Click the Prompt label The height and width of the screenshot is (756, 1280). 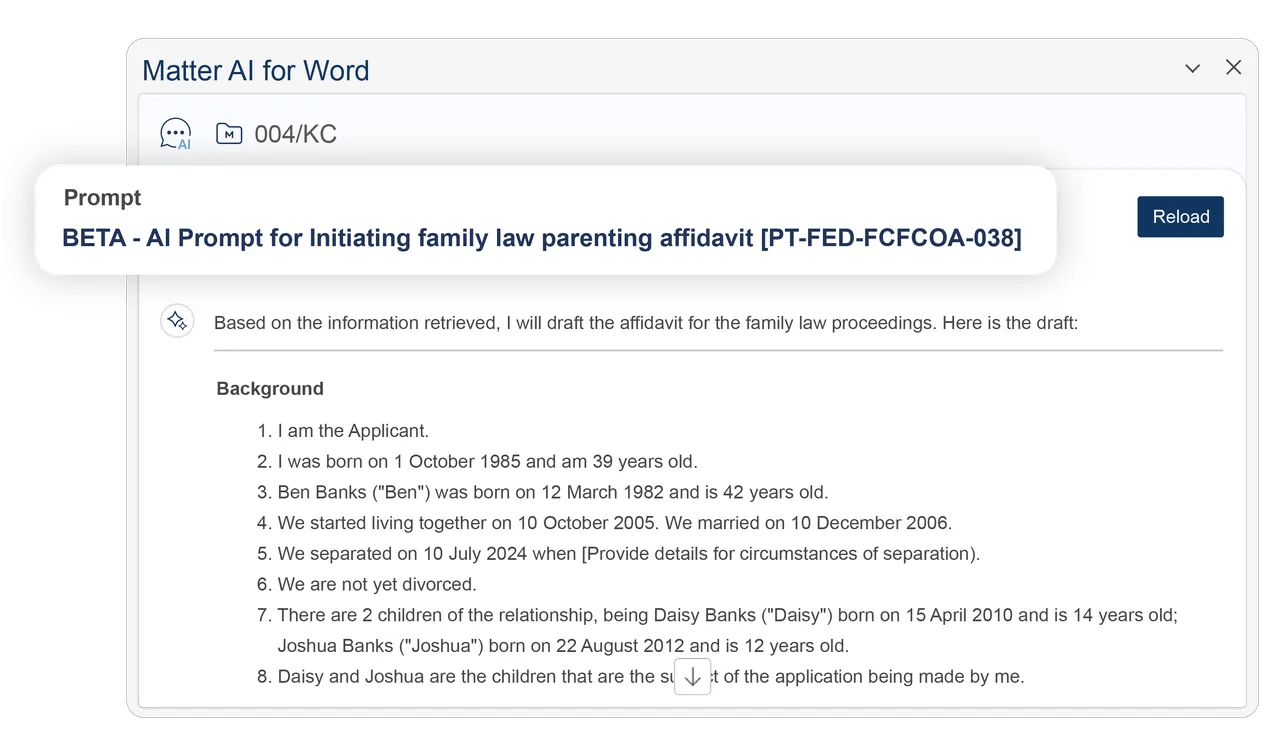pos(102,198)
